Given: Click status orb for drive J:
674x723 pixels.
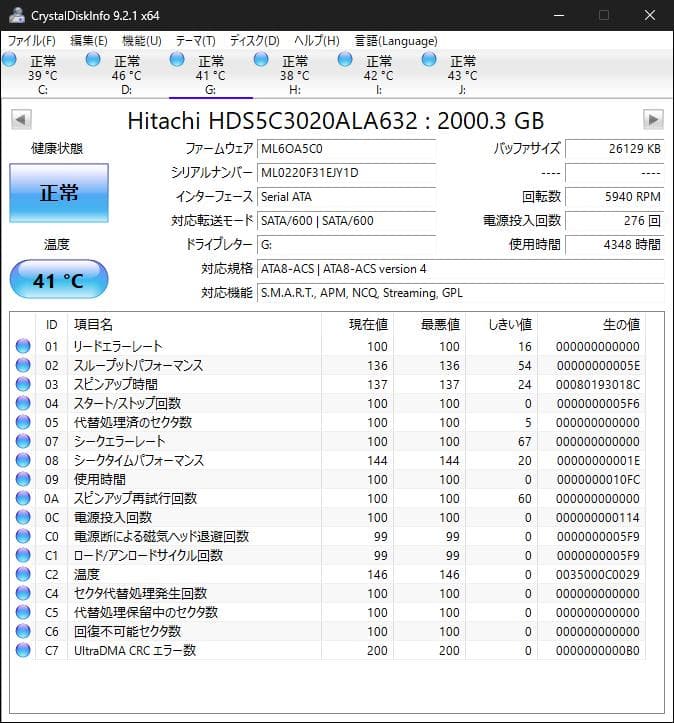Looking at the screenshot, I should click(429, 59).
